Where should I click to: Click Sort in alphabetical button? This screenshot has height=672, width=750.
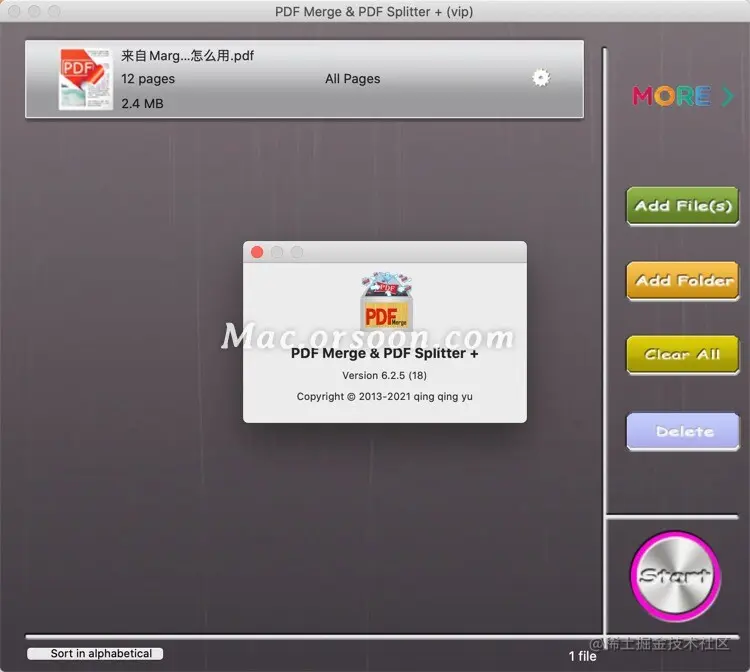click(x=95, y=653)
